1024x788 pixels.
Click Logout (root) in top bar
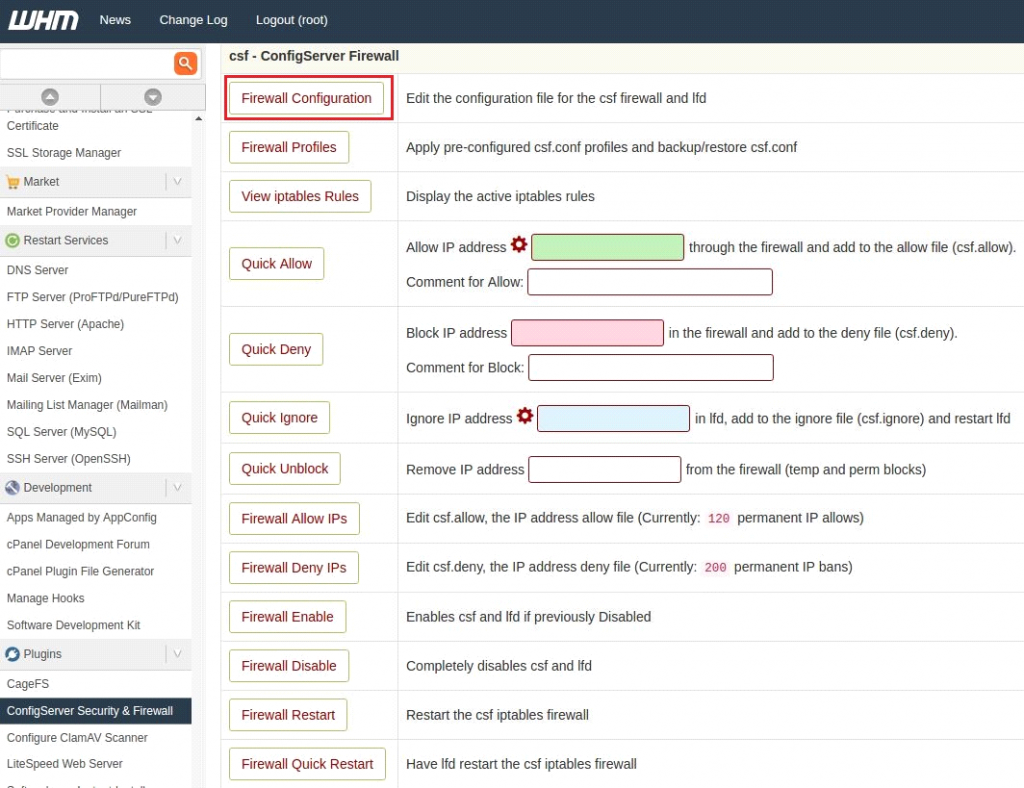click(292, 20)
